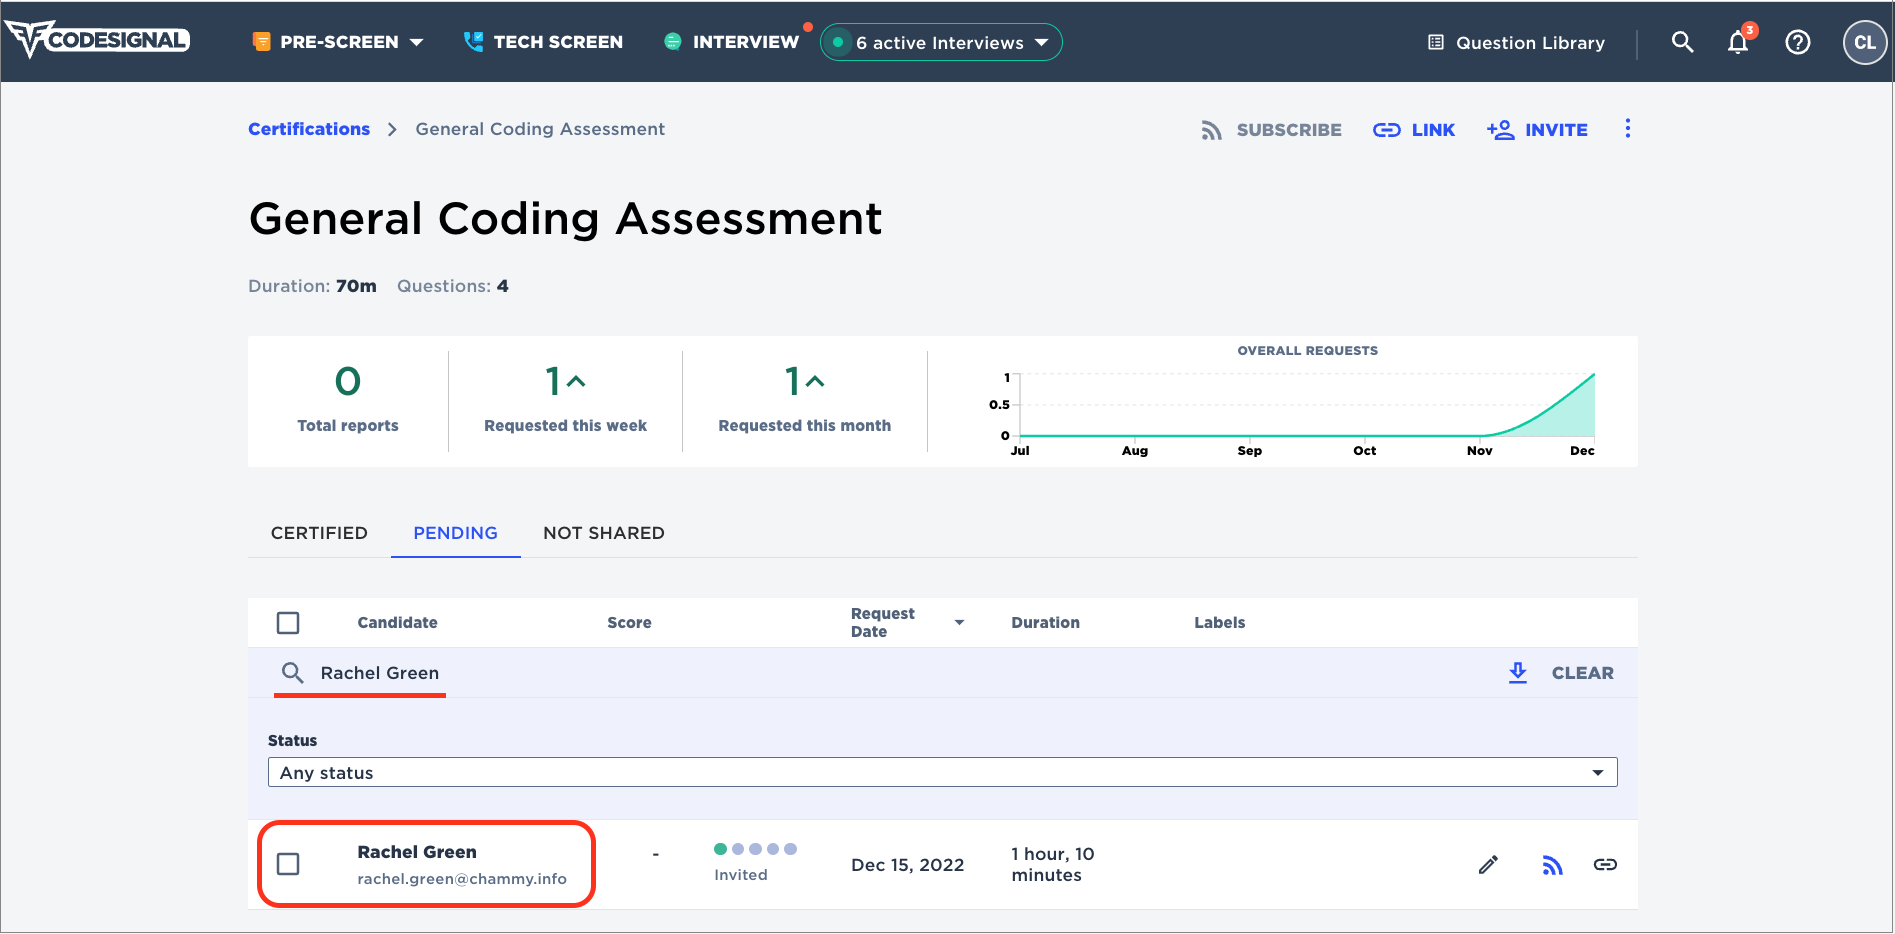
Task: Select all candidates header checkbox
Action: click(288, 623)
